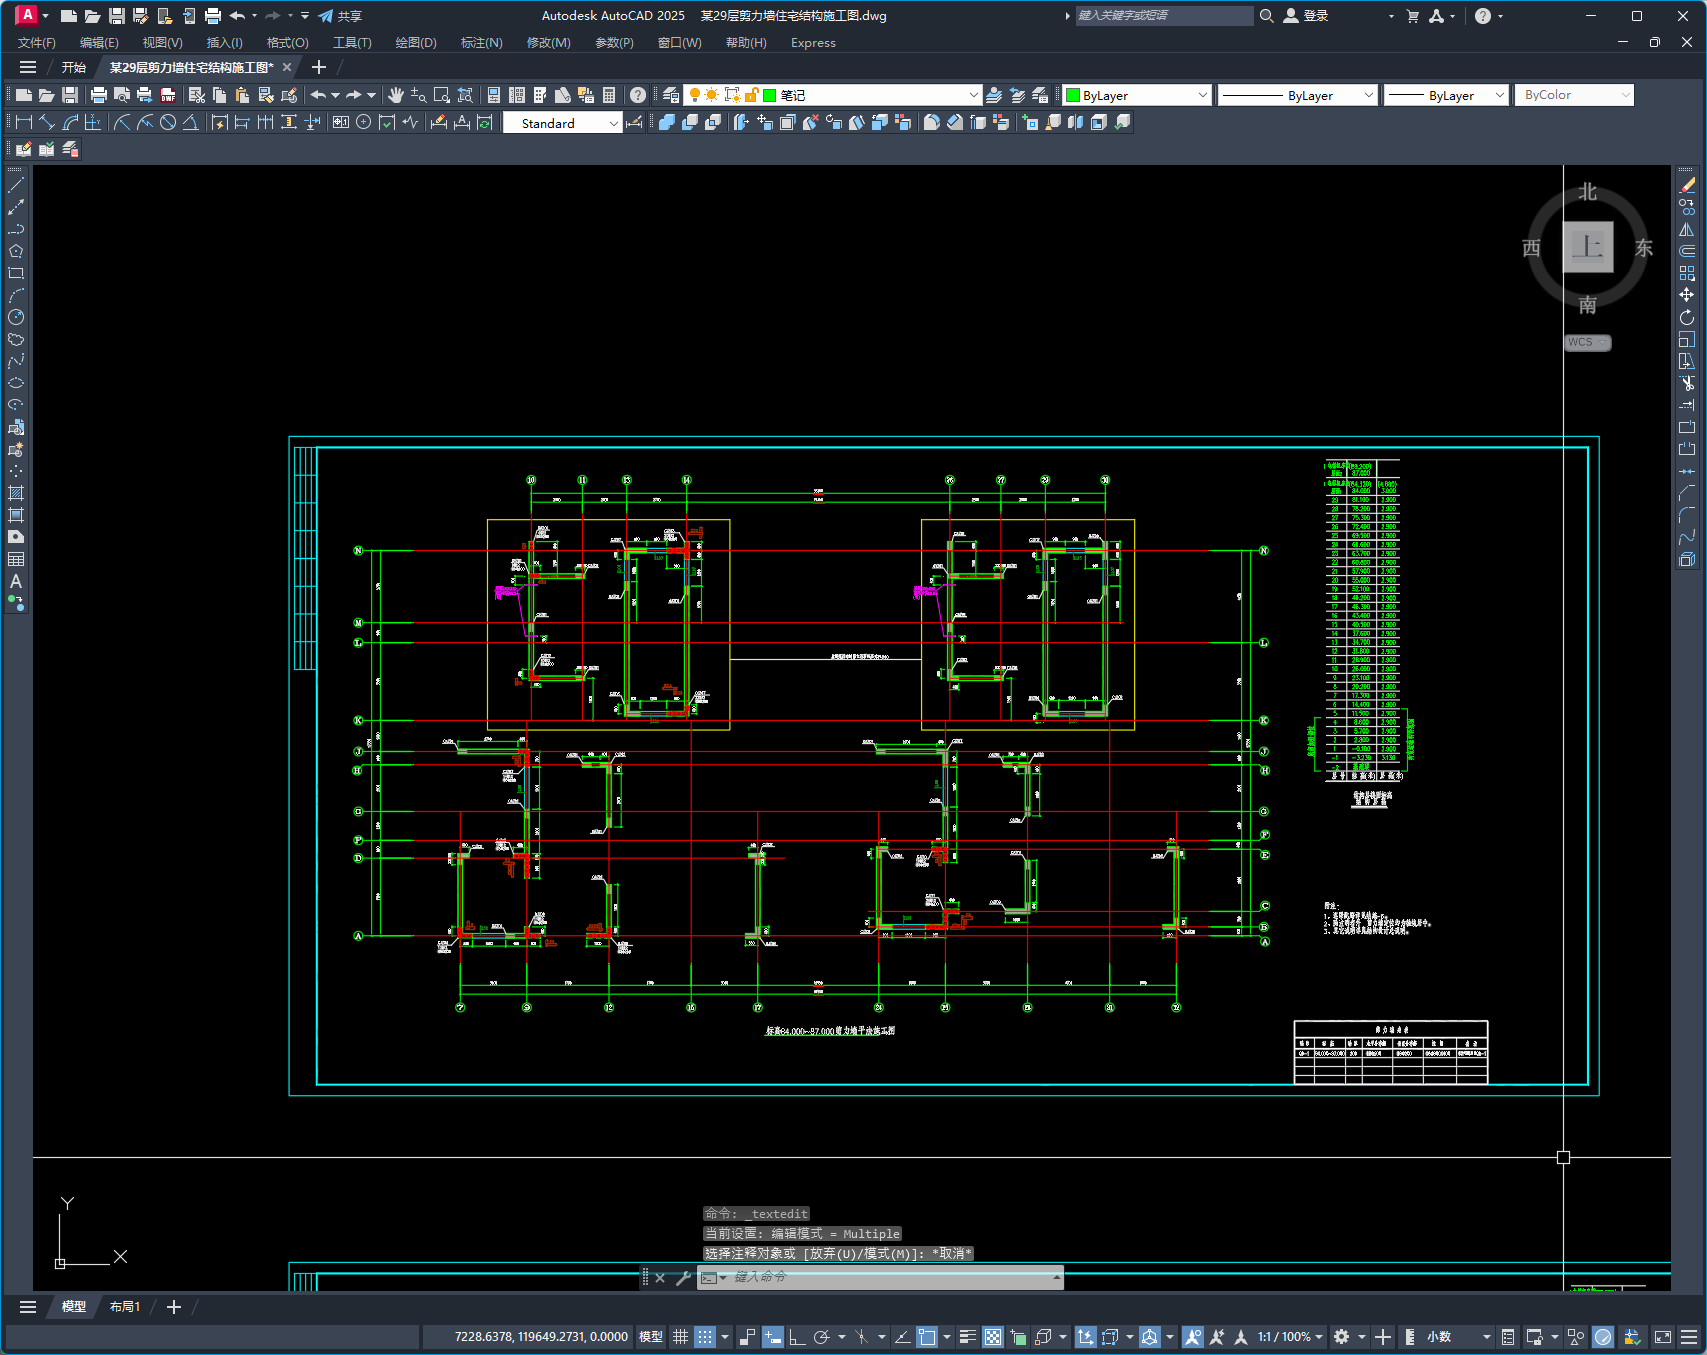Open the 绘图(D) menu
1707x1355 pixels.
415,43
